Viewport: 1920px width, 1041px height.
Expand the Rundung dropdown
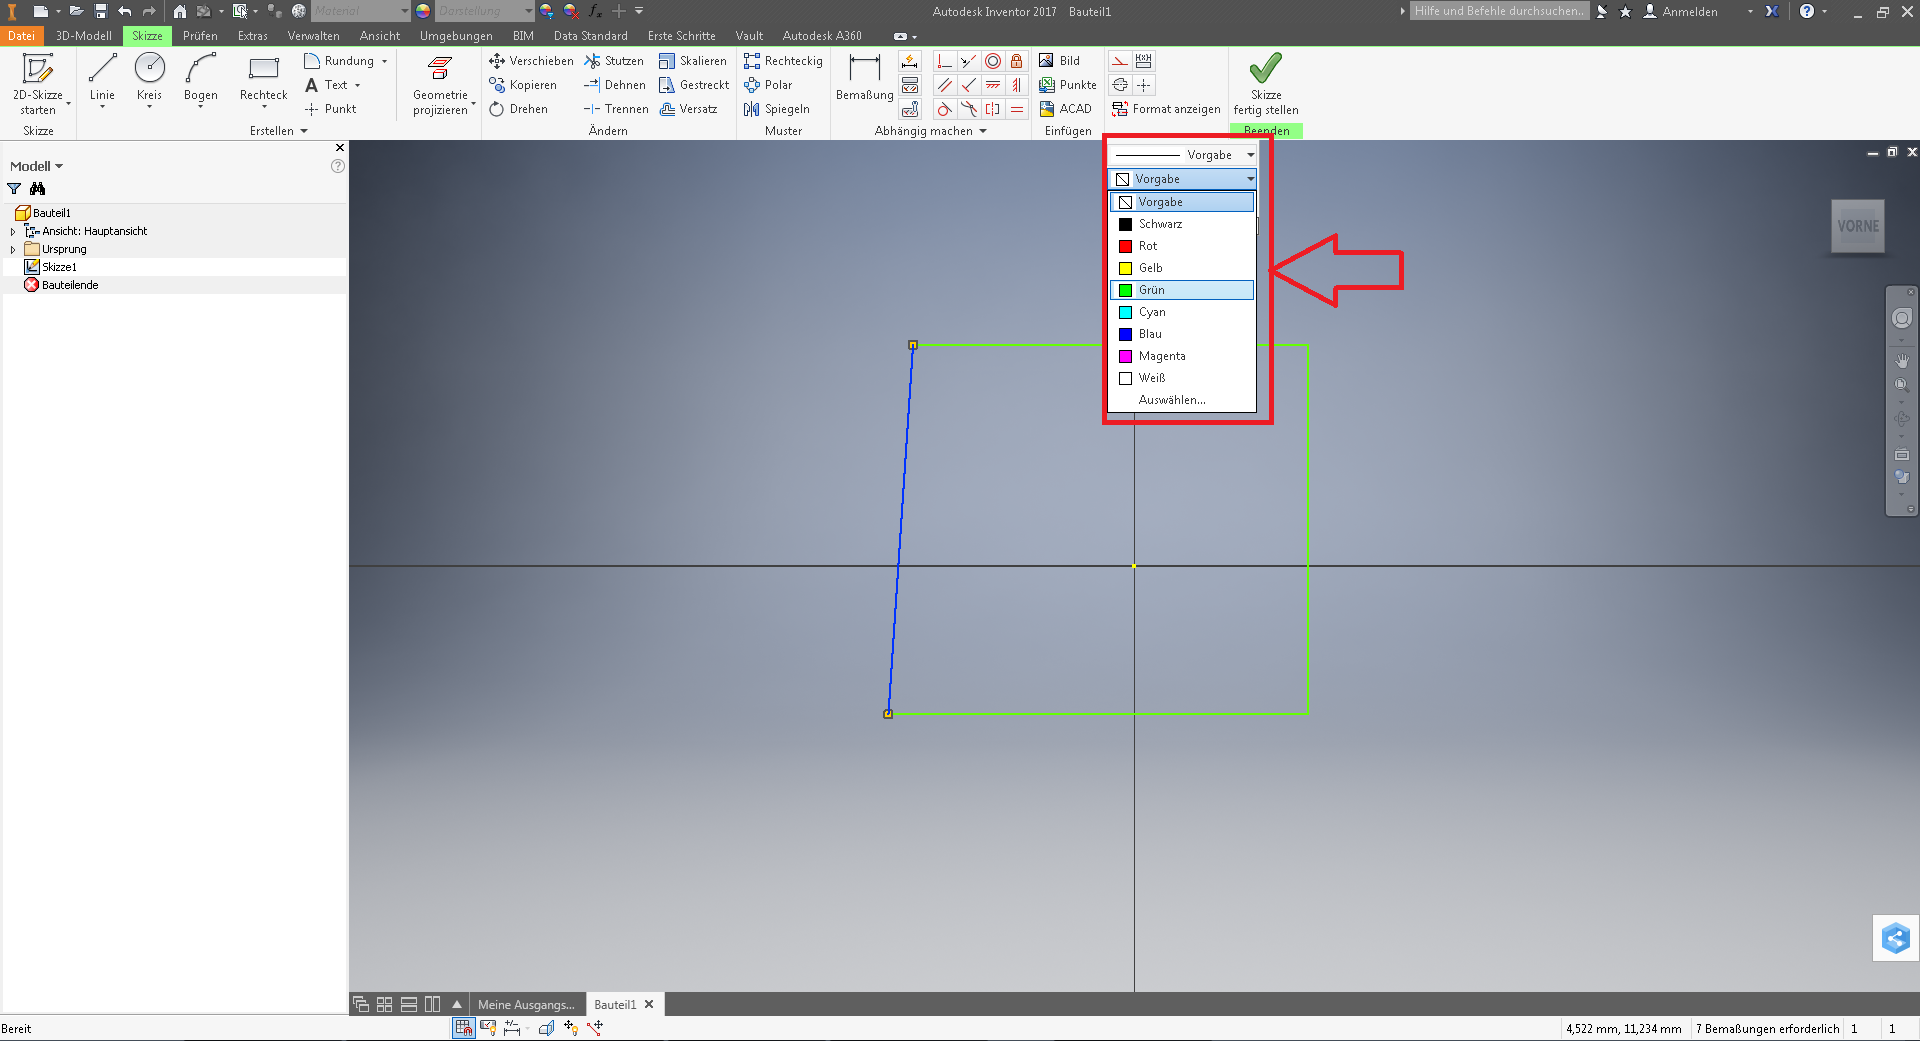click(x=385, y=60)
